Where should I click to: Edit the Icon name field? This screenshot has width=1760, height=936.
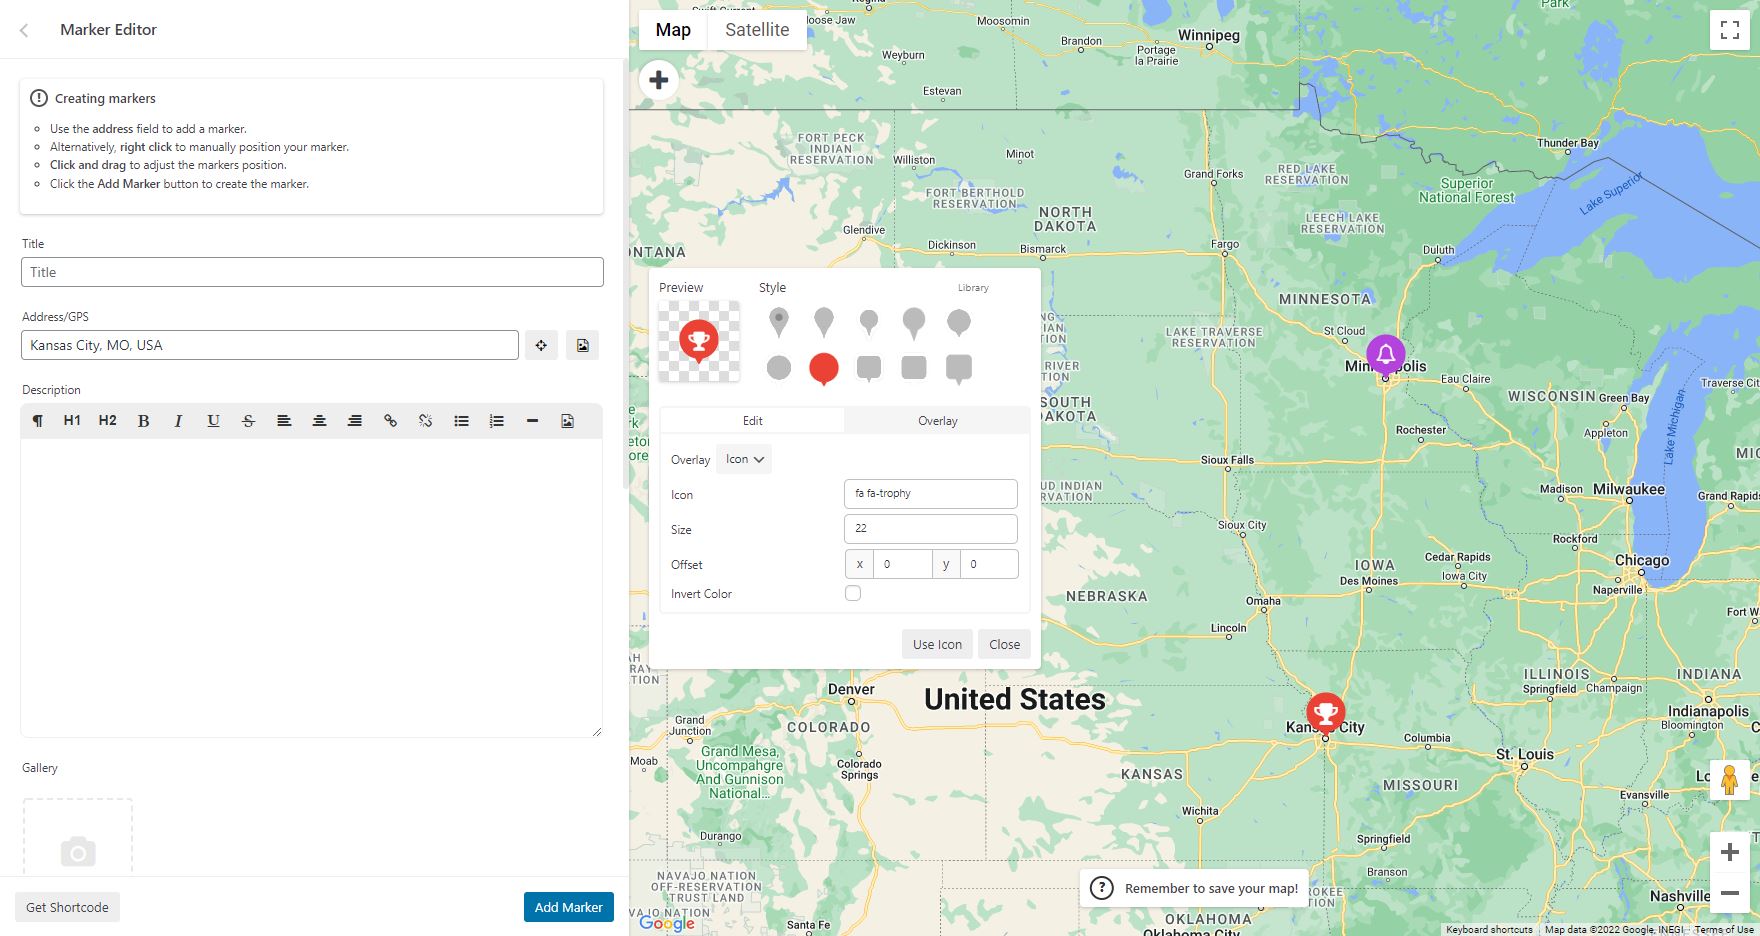[x=931, y=493]
